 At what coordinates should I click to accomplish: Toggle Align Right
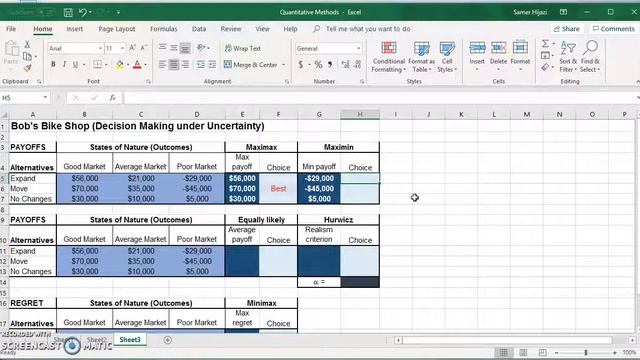pyautogui.click(x=185, y=64)
